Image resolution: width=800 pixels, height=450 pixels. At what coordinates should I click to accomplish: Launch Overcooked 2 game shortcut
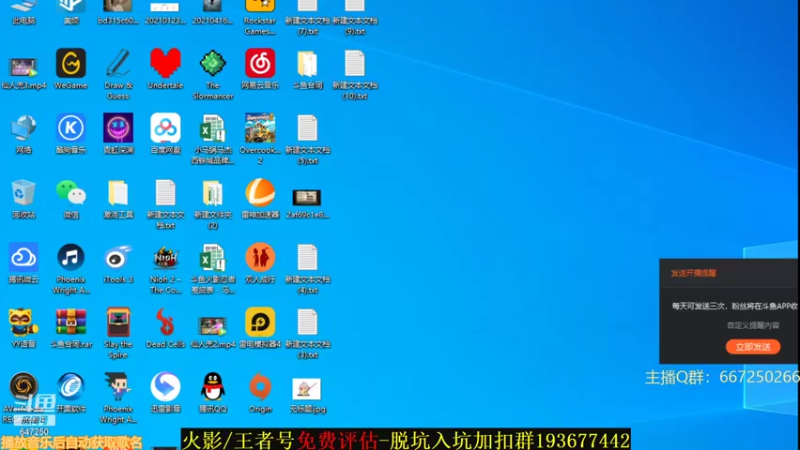[x=260, y=128]
